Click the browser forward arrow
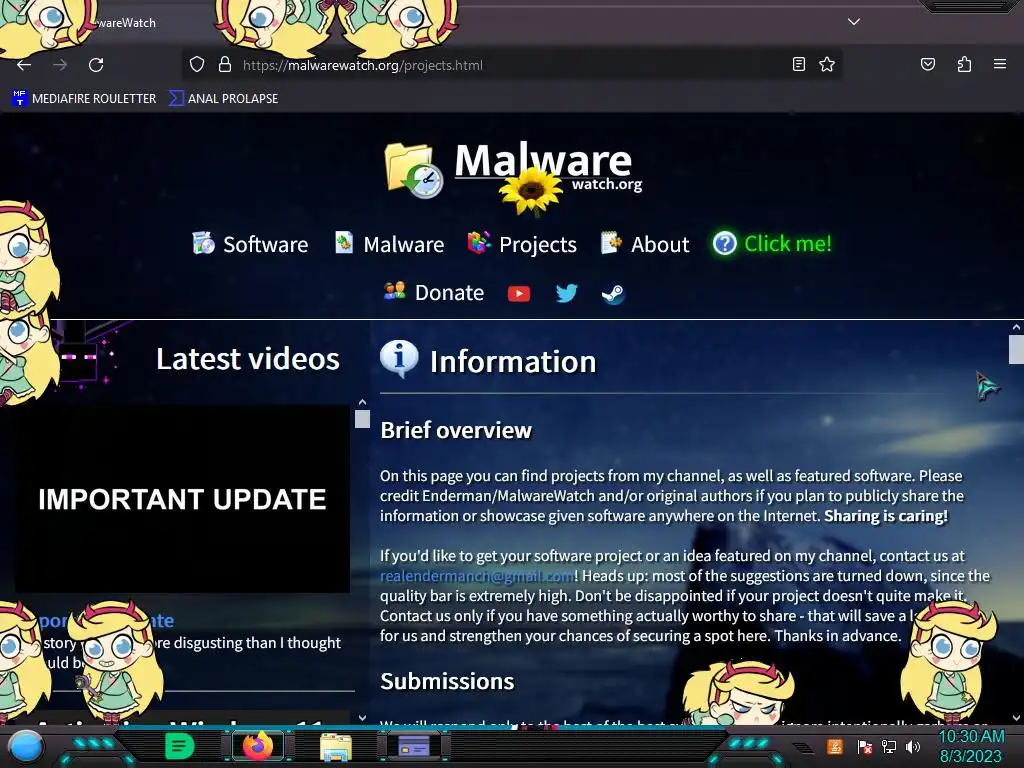 click(60, 65)
